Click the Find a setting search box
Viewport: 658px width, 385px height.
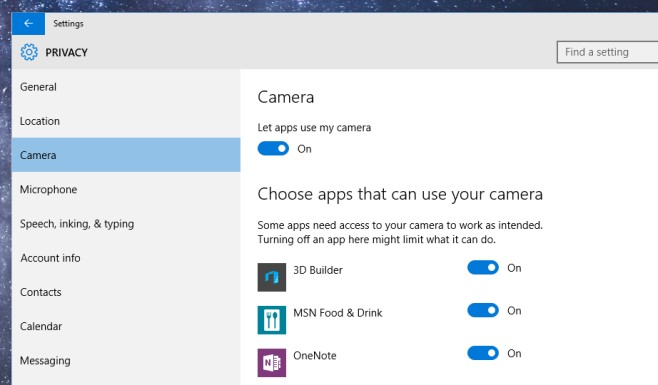pos(607,52)
